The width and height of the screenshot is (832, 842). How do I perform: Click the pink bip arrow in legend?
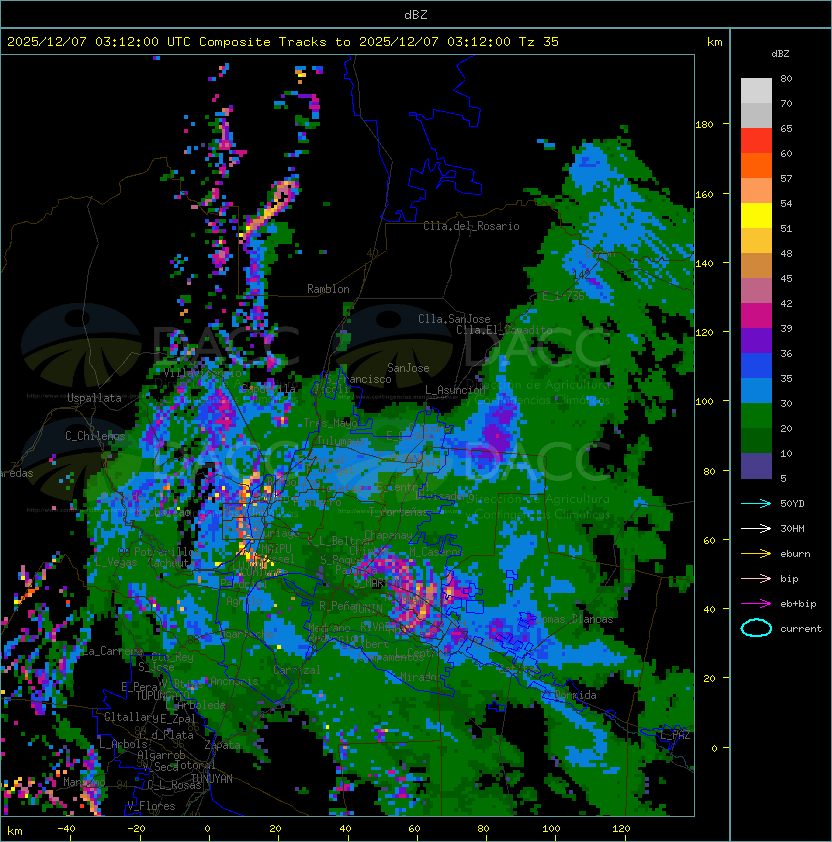click(756, 578)
